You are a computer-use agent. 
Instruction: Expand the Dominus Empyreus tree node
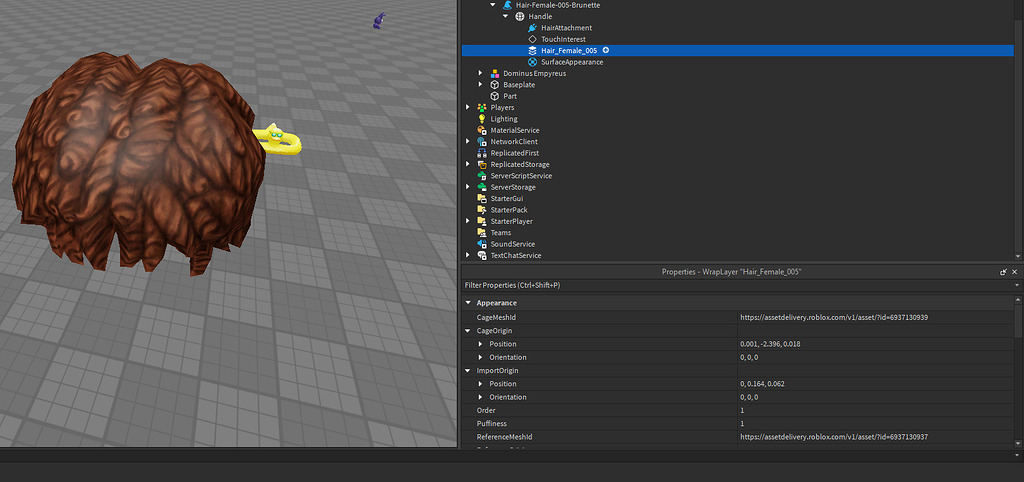(481, 73)
